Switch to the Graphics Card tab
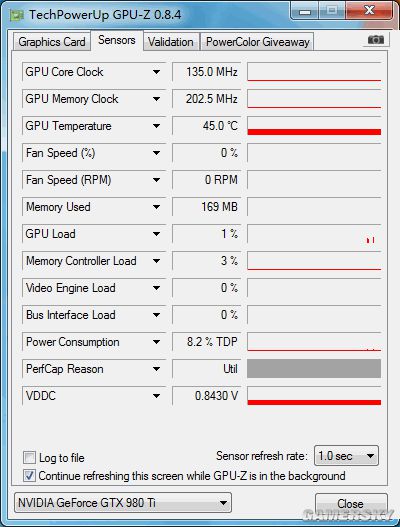 click(52, 42)
